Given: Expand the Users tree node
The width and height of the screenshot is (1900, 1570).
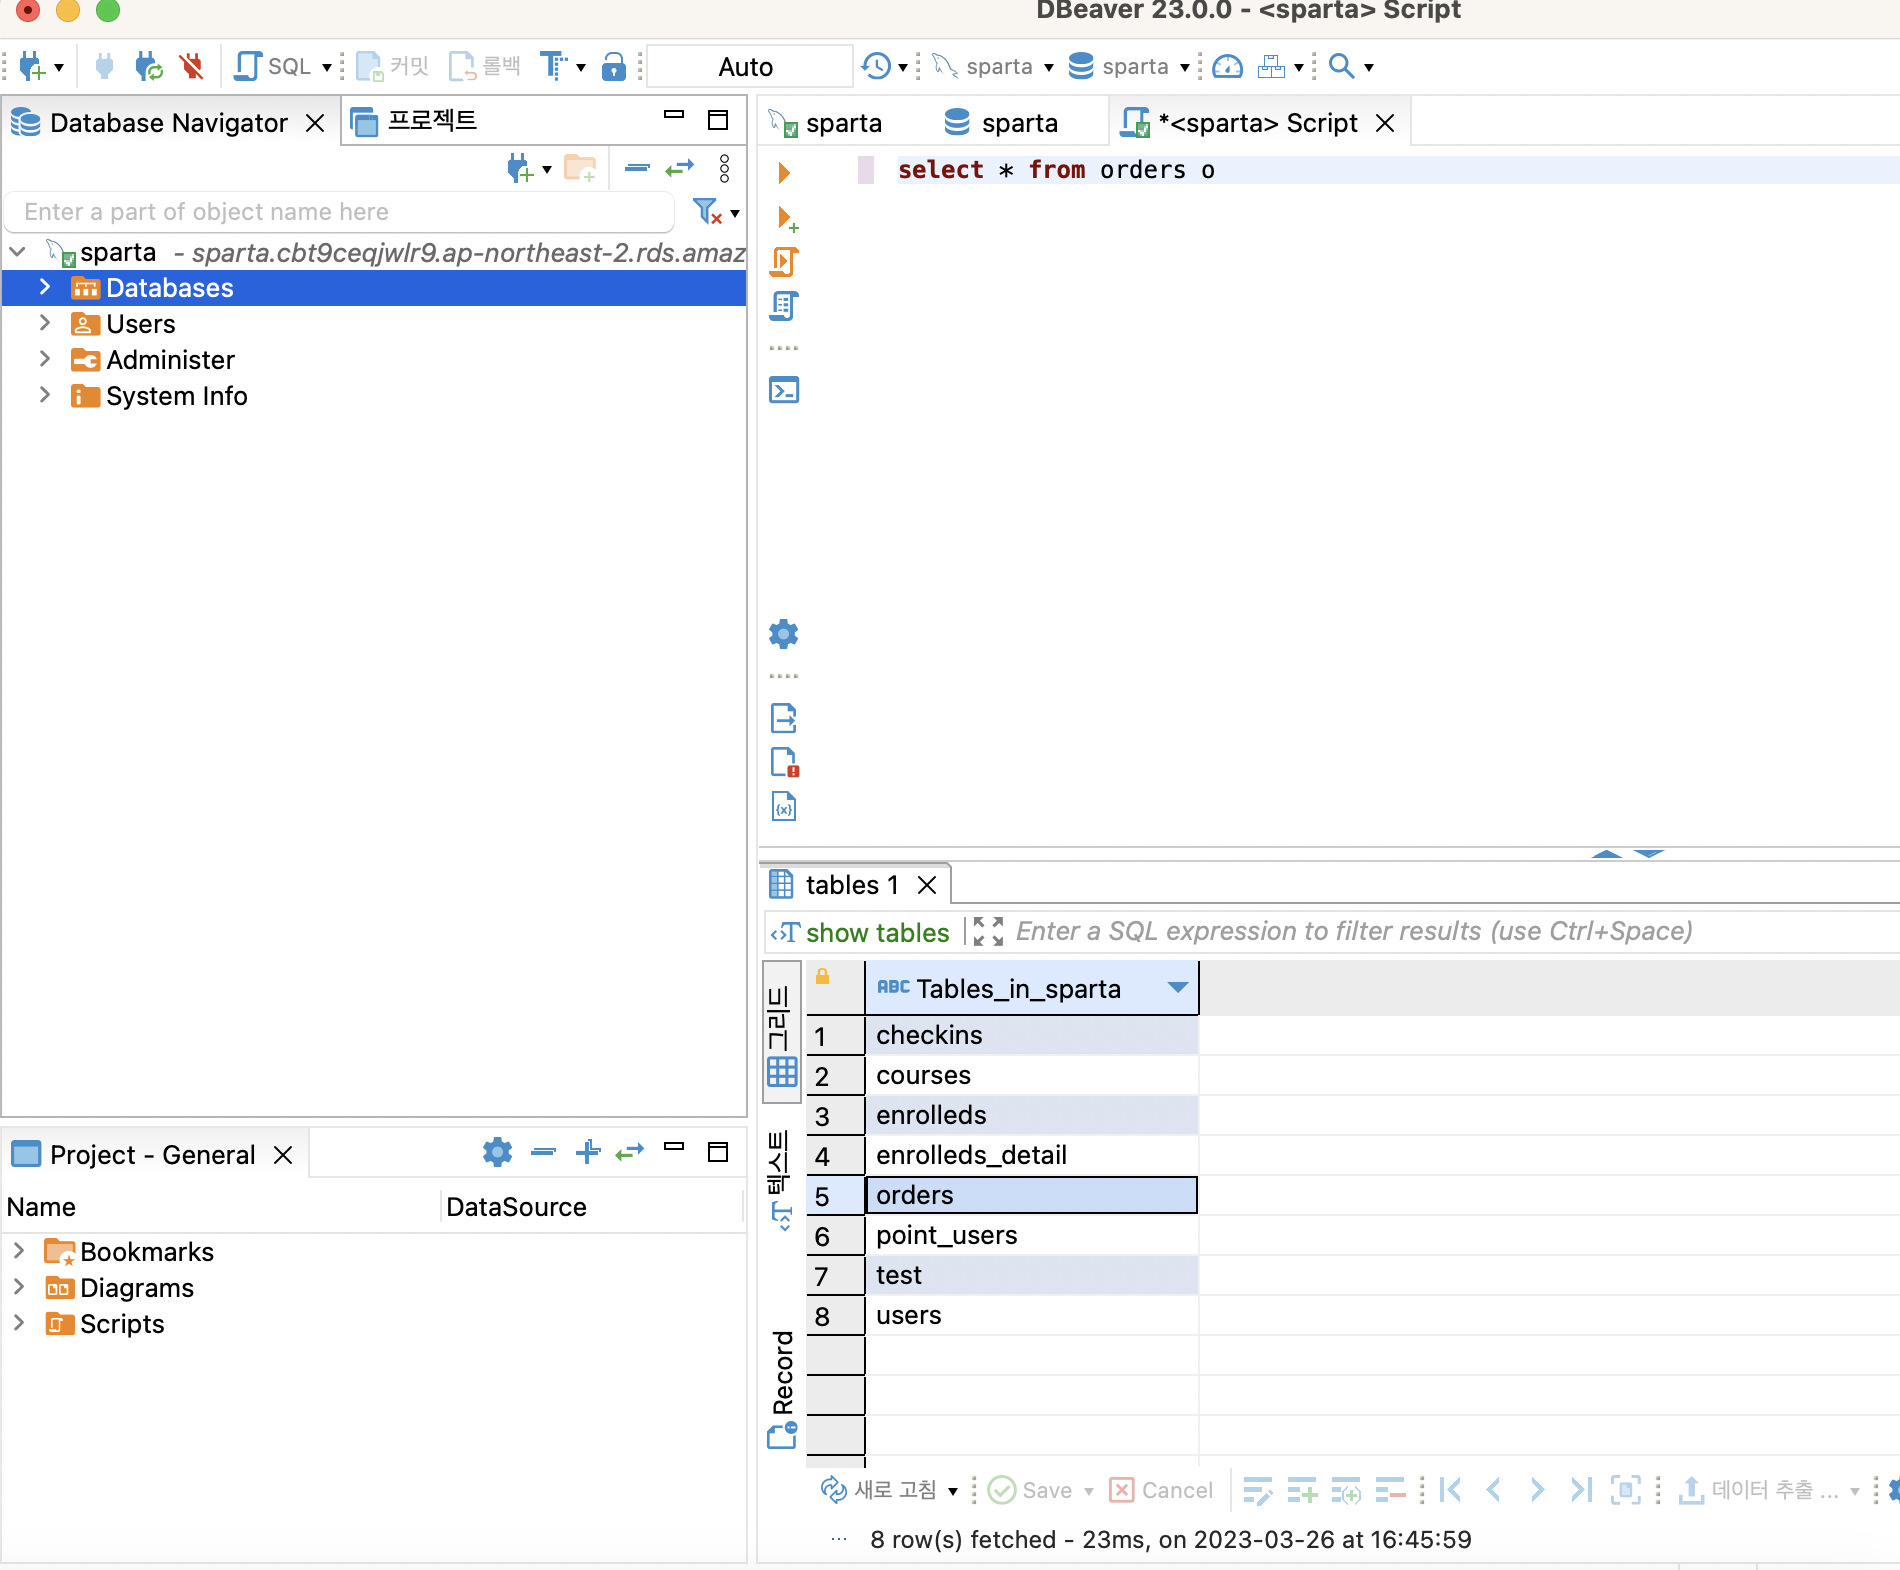Looking at the screenshot, I should pyautogui.click(x=45, y=323).
